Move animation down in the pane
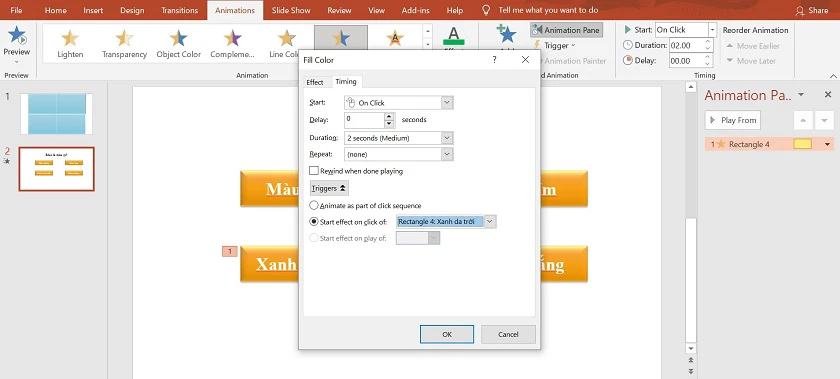840x379 pixels. 824,120
